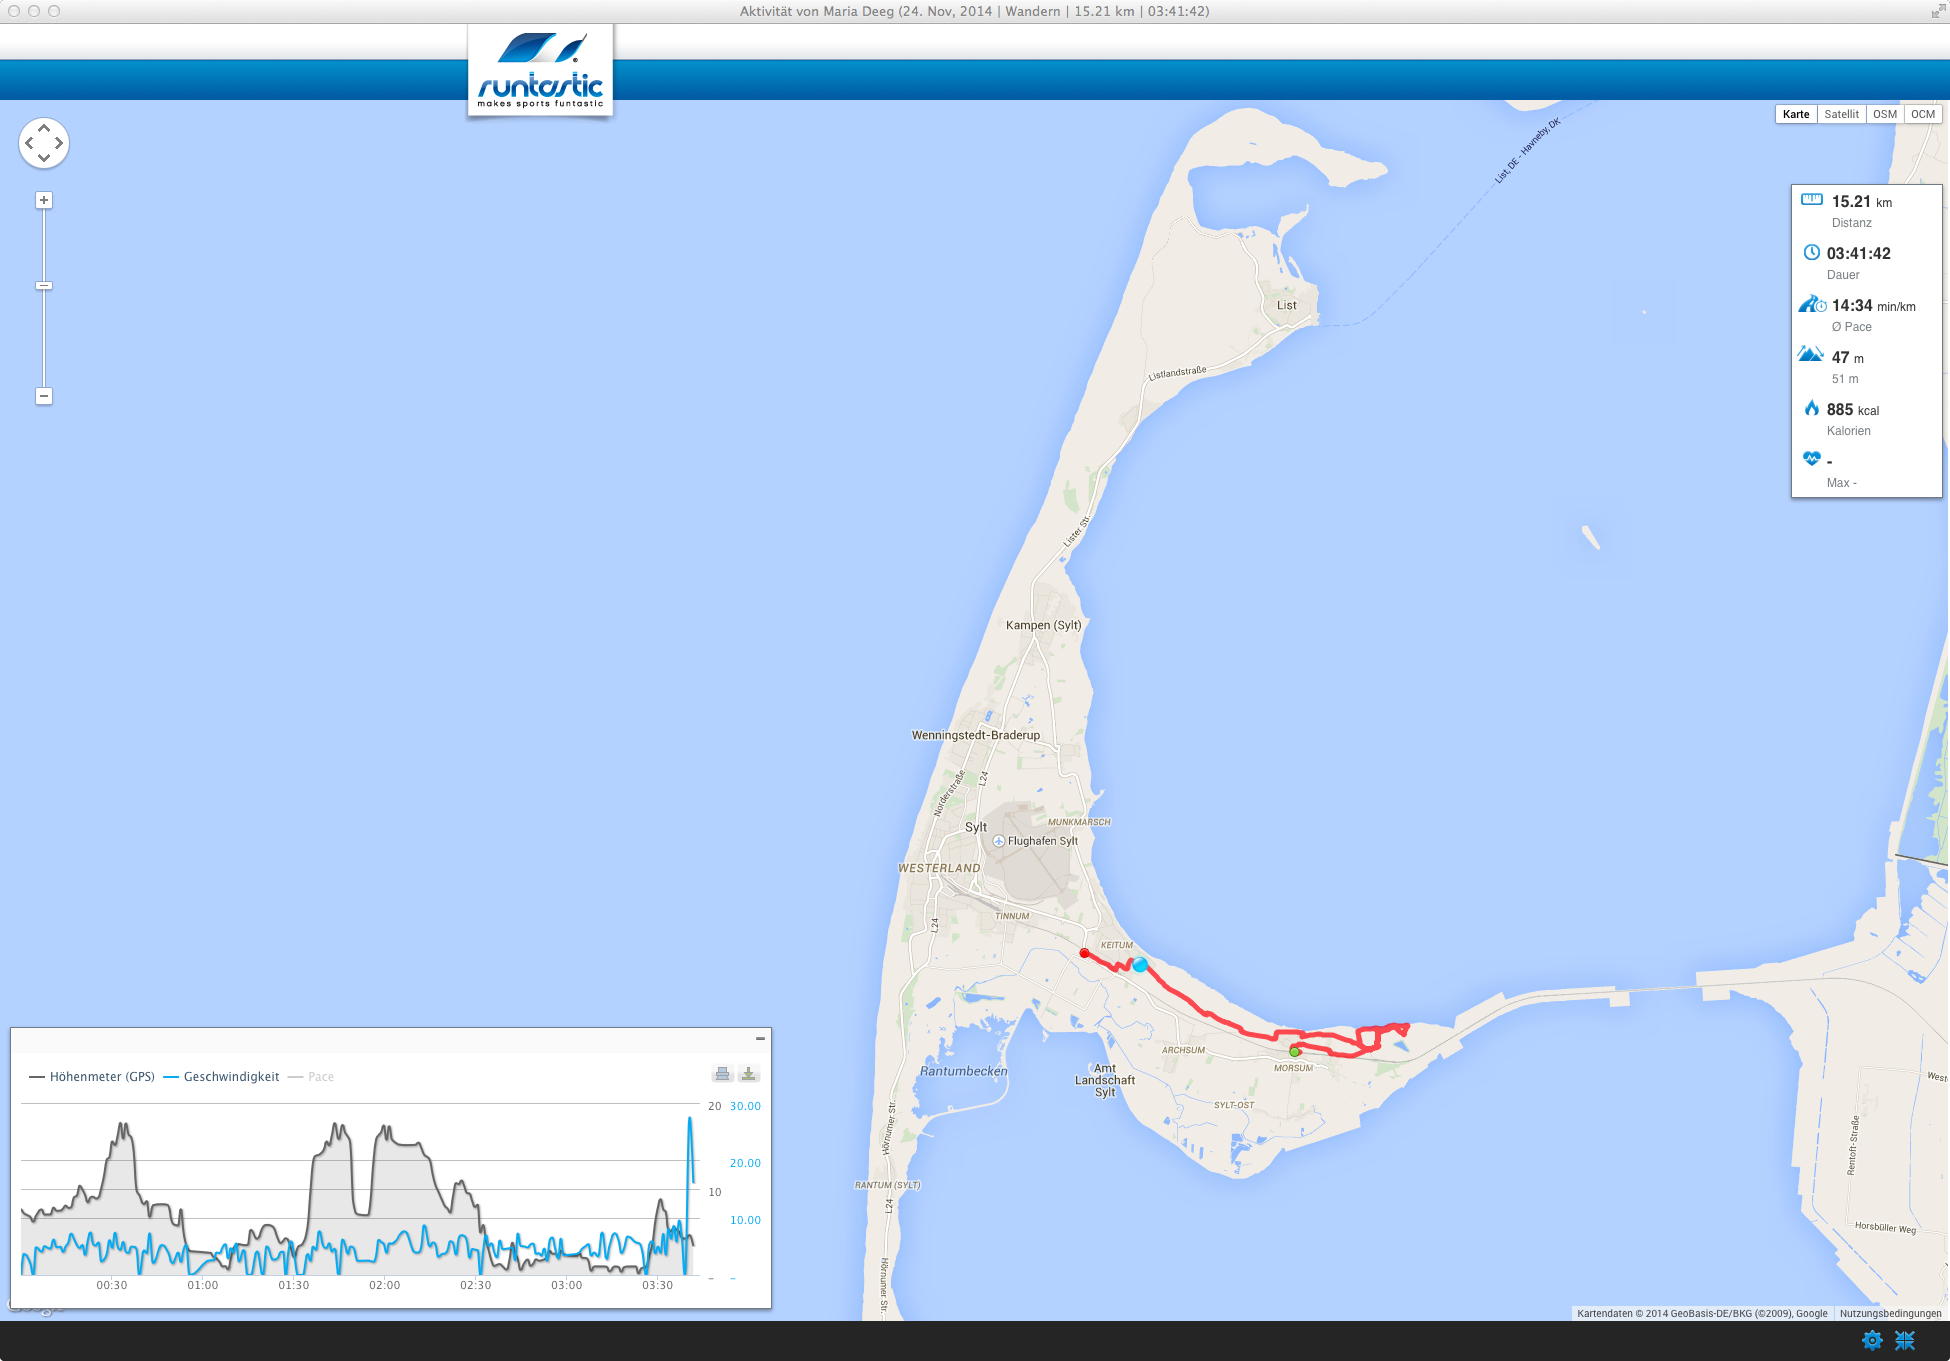Click the zoom slider handle

[x=44, y=286]
